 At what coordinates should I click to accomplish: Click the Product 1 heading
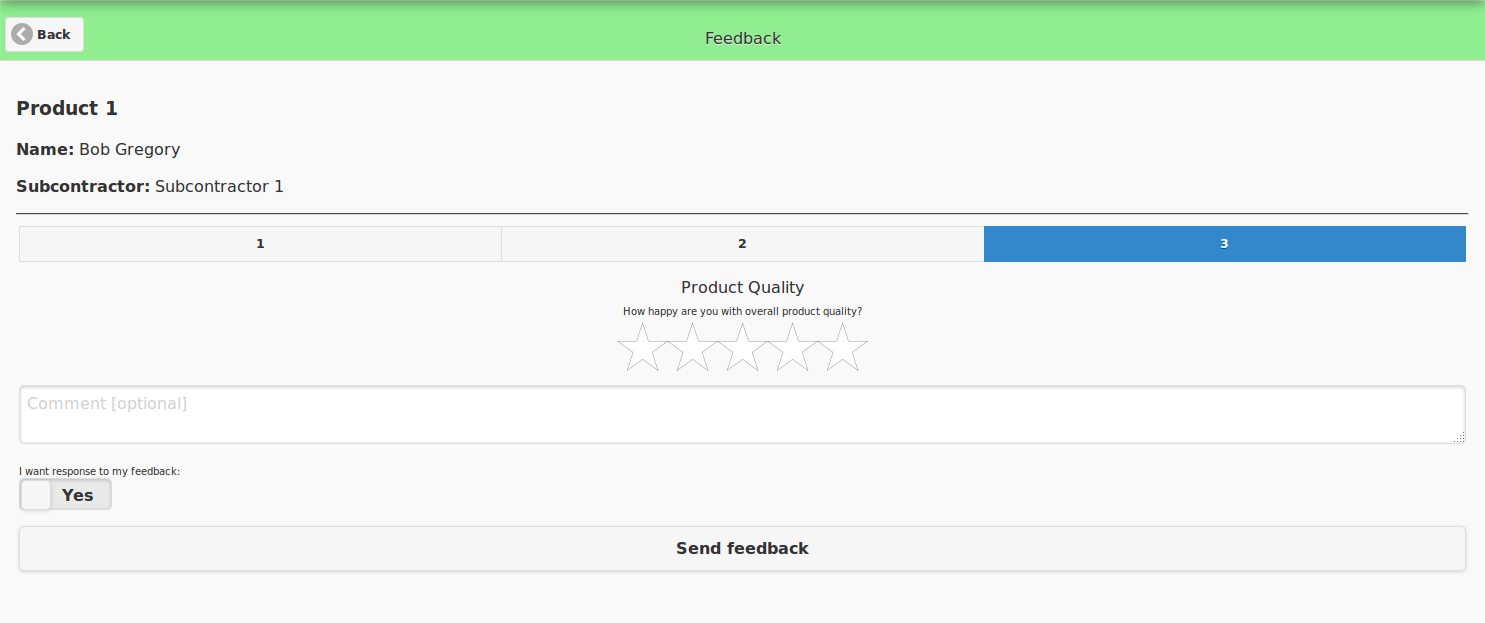[67, 108]
